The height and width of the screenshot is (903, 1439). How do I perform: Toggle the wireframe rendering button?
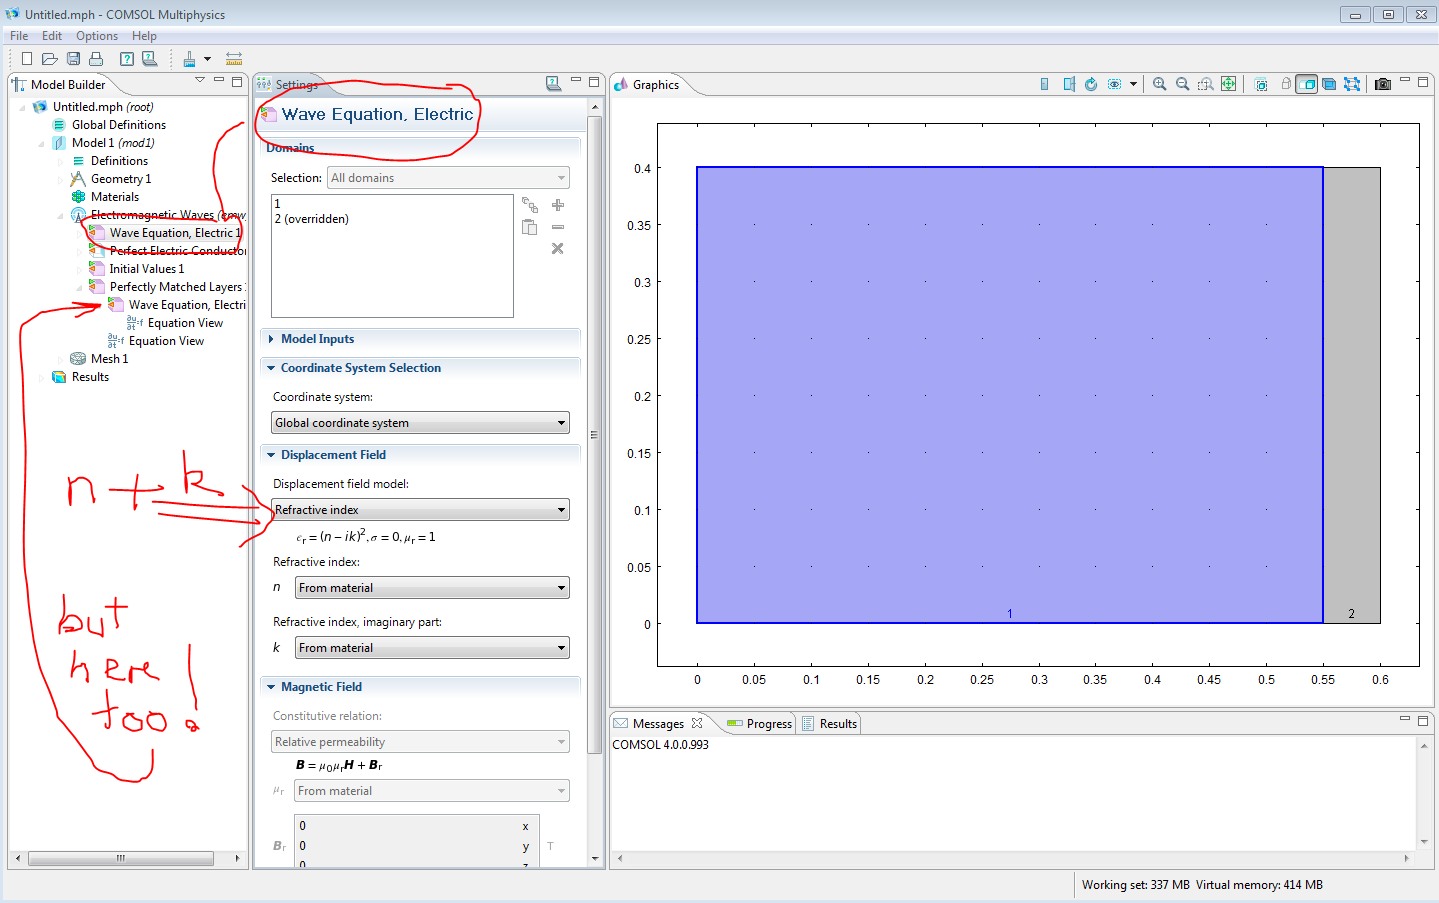1351,85
